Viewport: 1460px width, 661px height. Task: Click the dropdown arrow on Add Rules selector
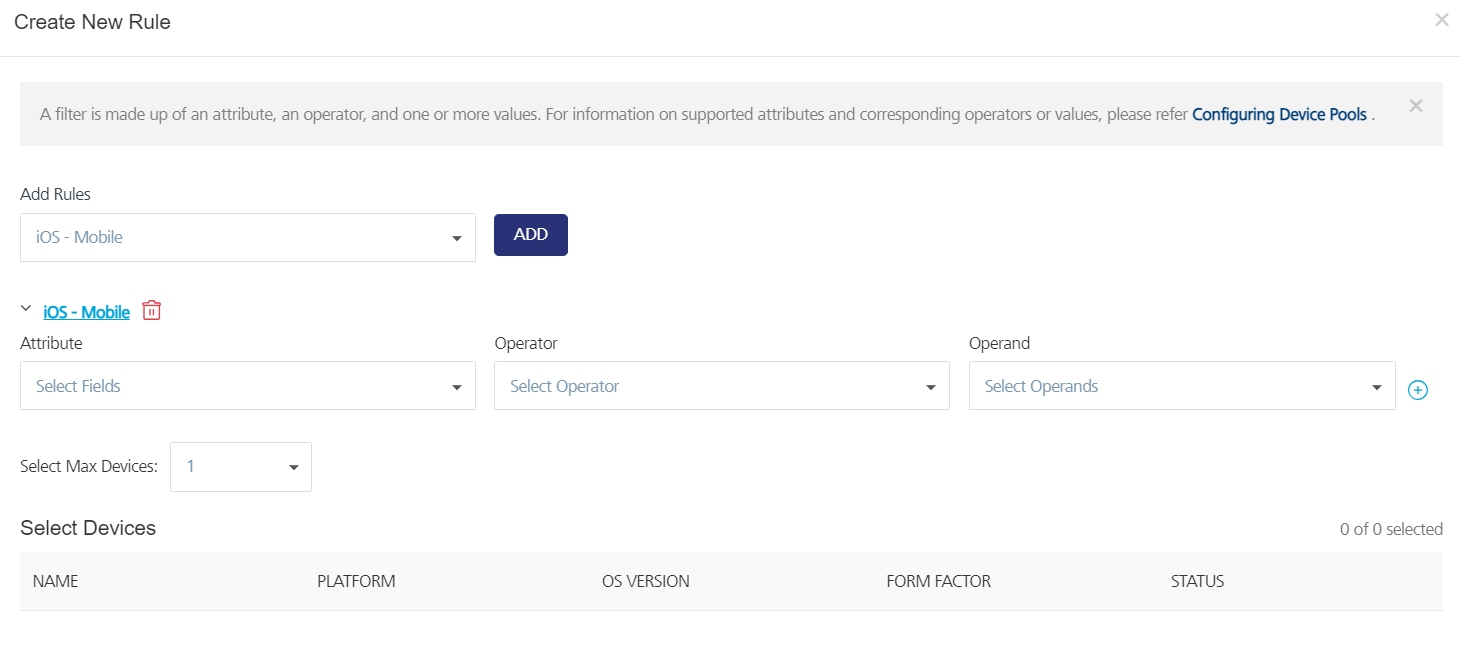click(x=458, y=237)
